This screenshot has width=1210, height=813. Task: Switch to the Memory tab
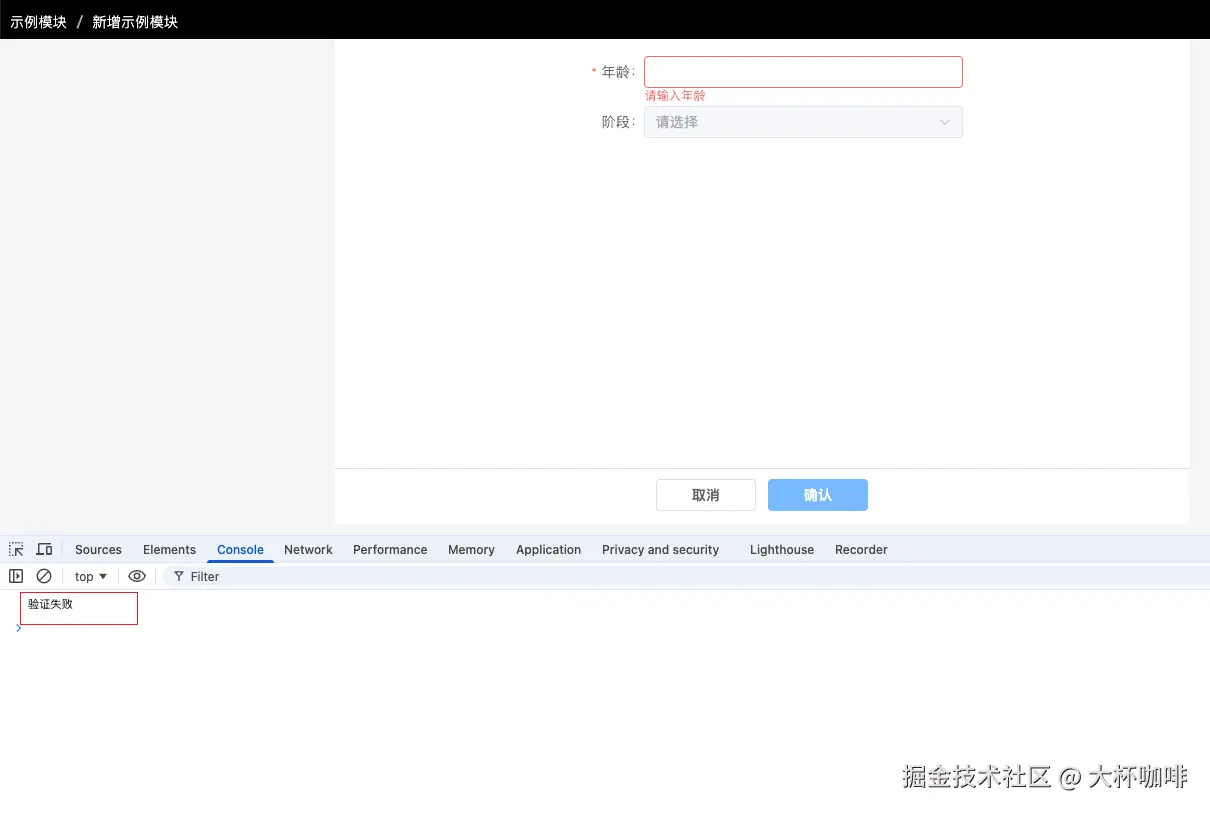(471, 549)
